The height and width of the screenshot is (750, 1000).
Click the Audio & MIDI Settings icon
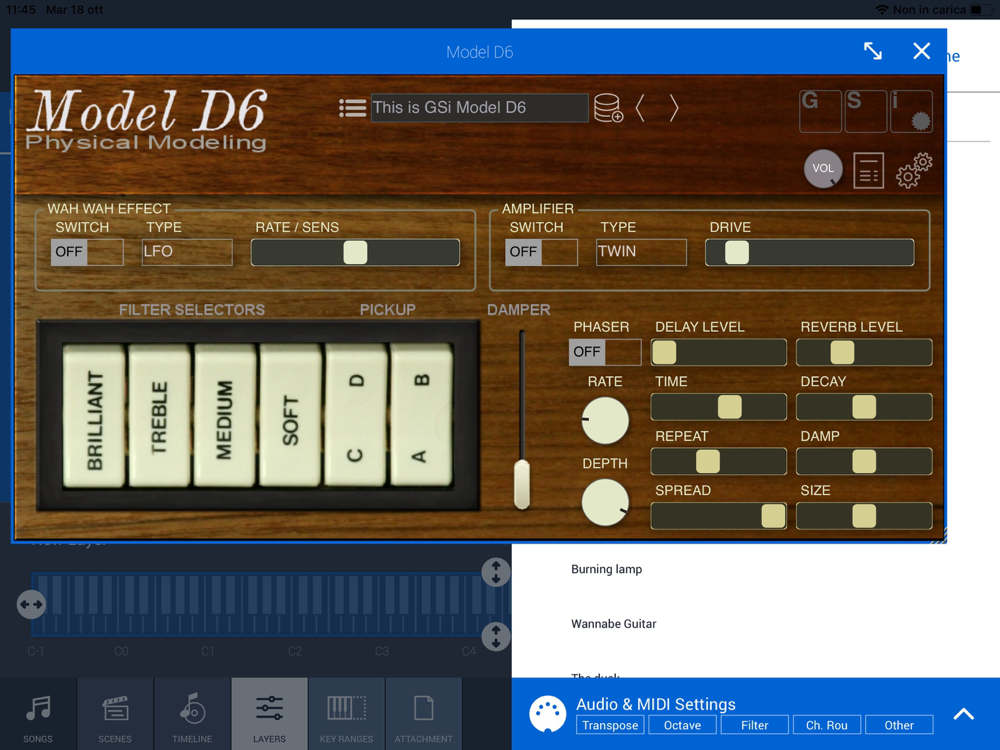547,714
